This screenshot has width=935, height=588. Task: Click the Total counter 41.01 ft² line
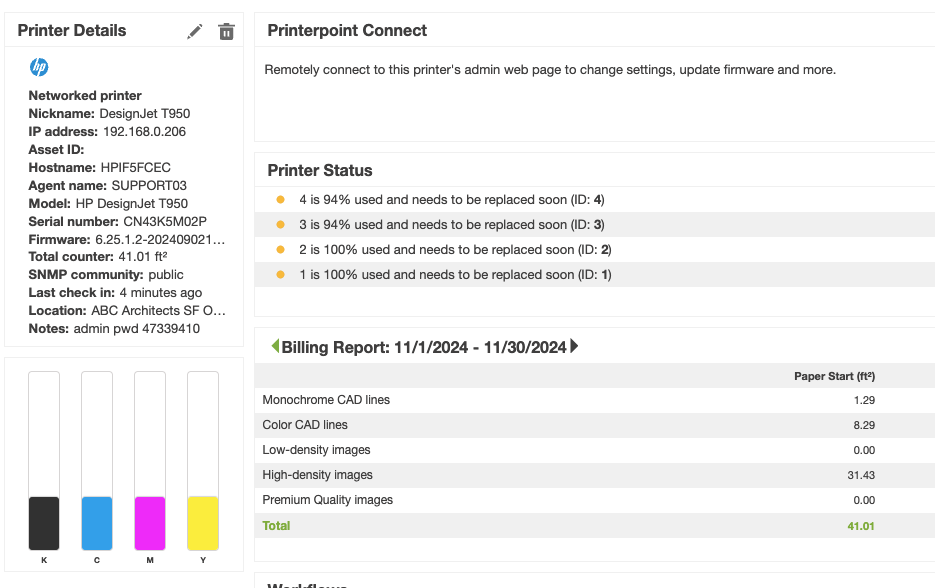[x=98, y=256]
